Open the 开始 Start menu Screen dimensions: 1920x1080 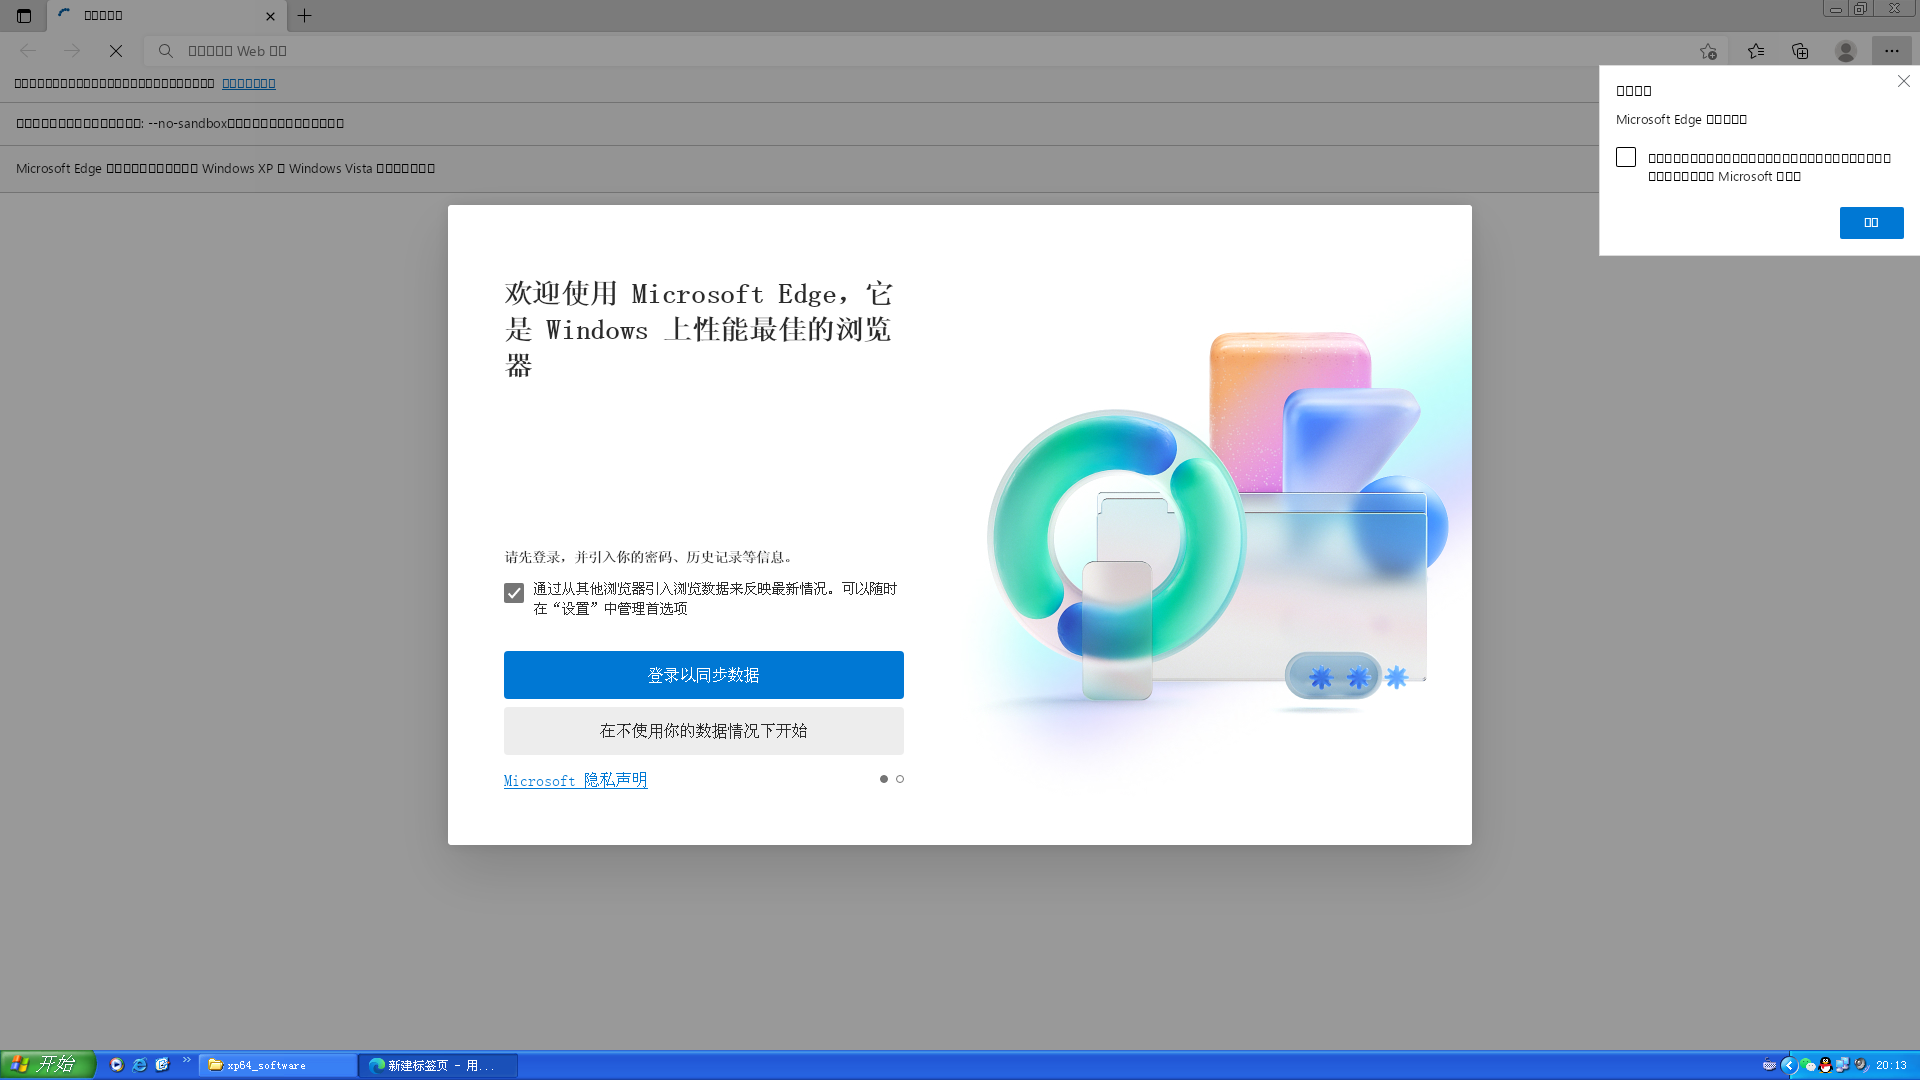48,1065
